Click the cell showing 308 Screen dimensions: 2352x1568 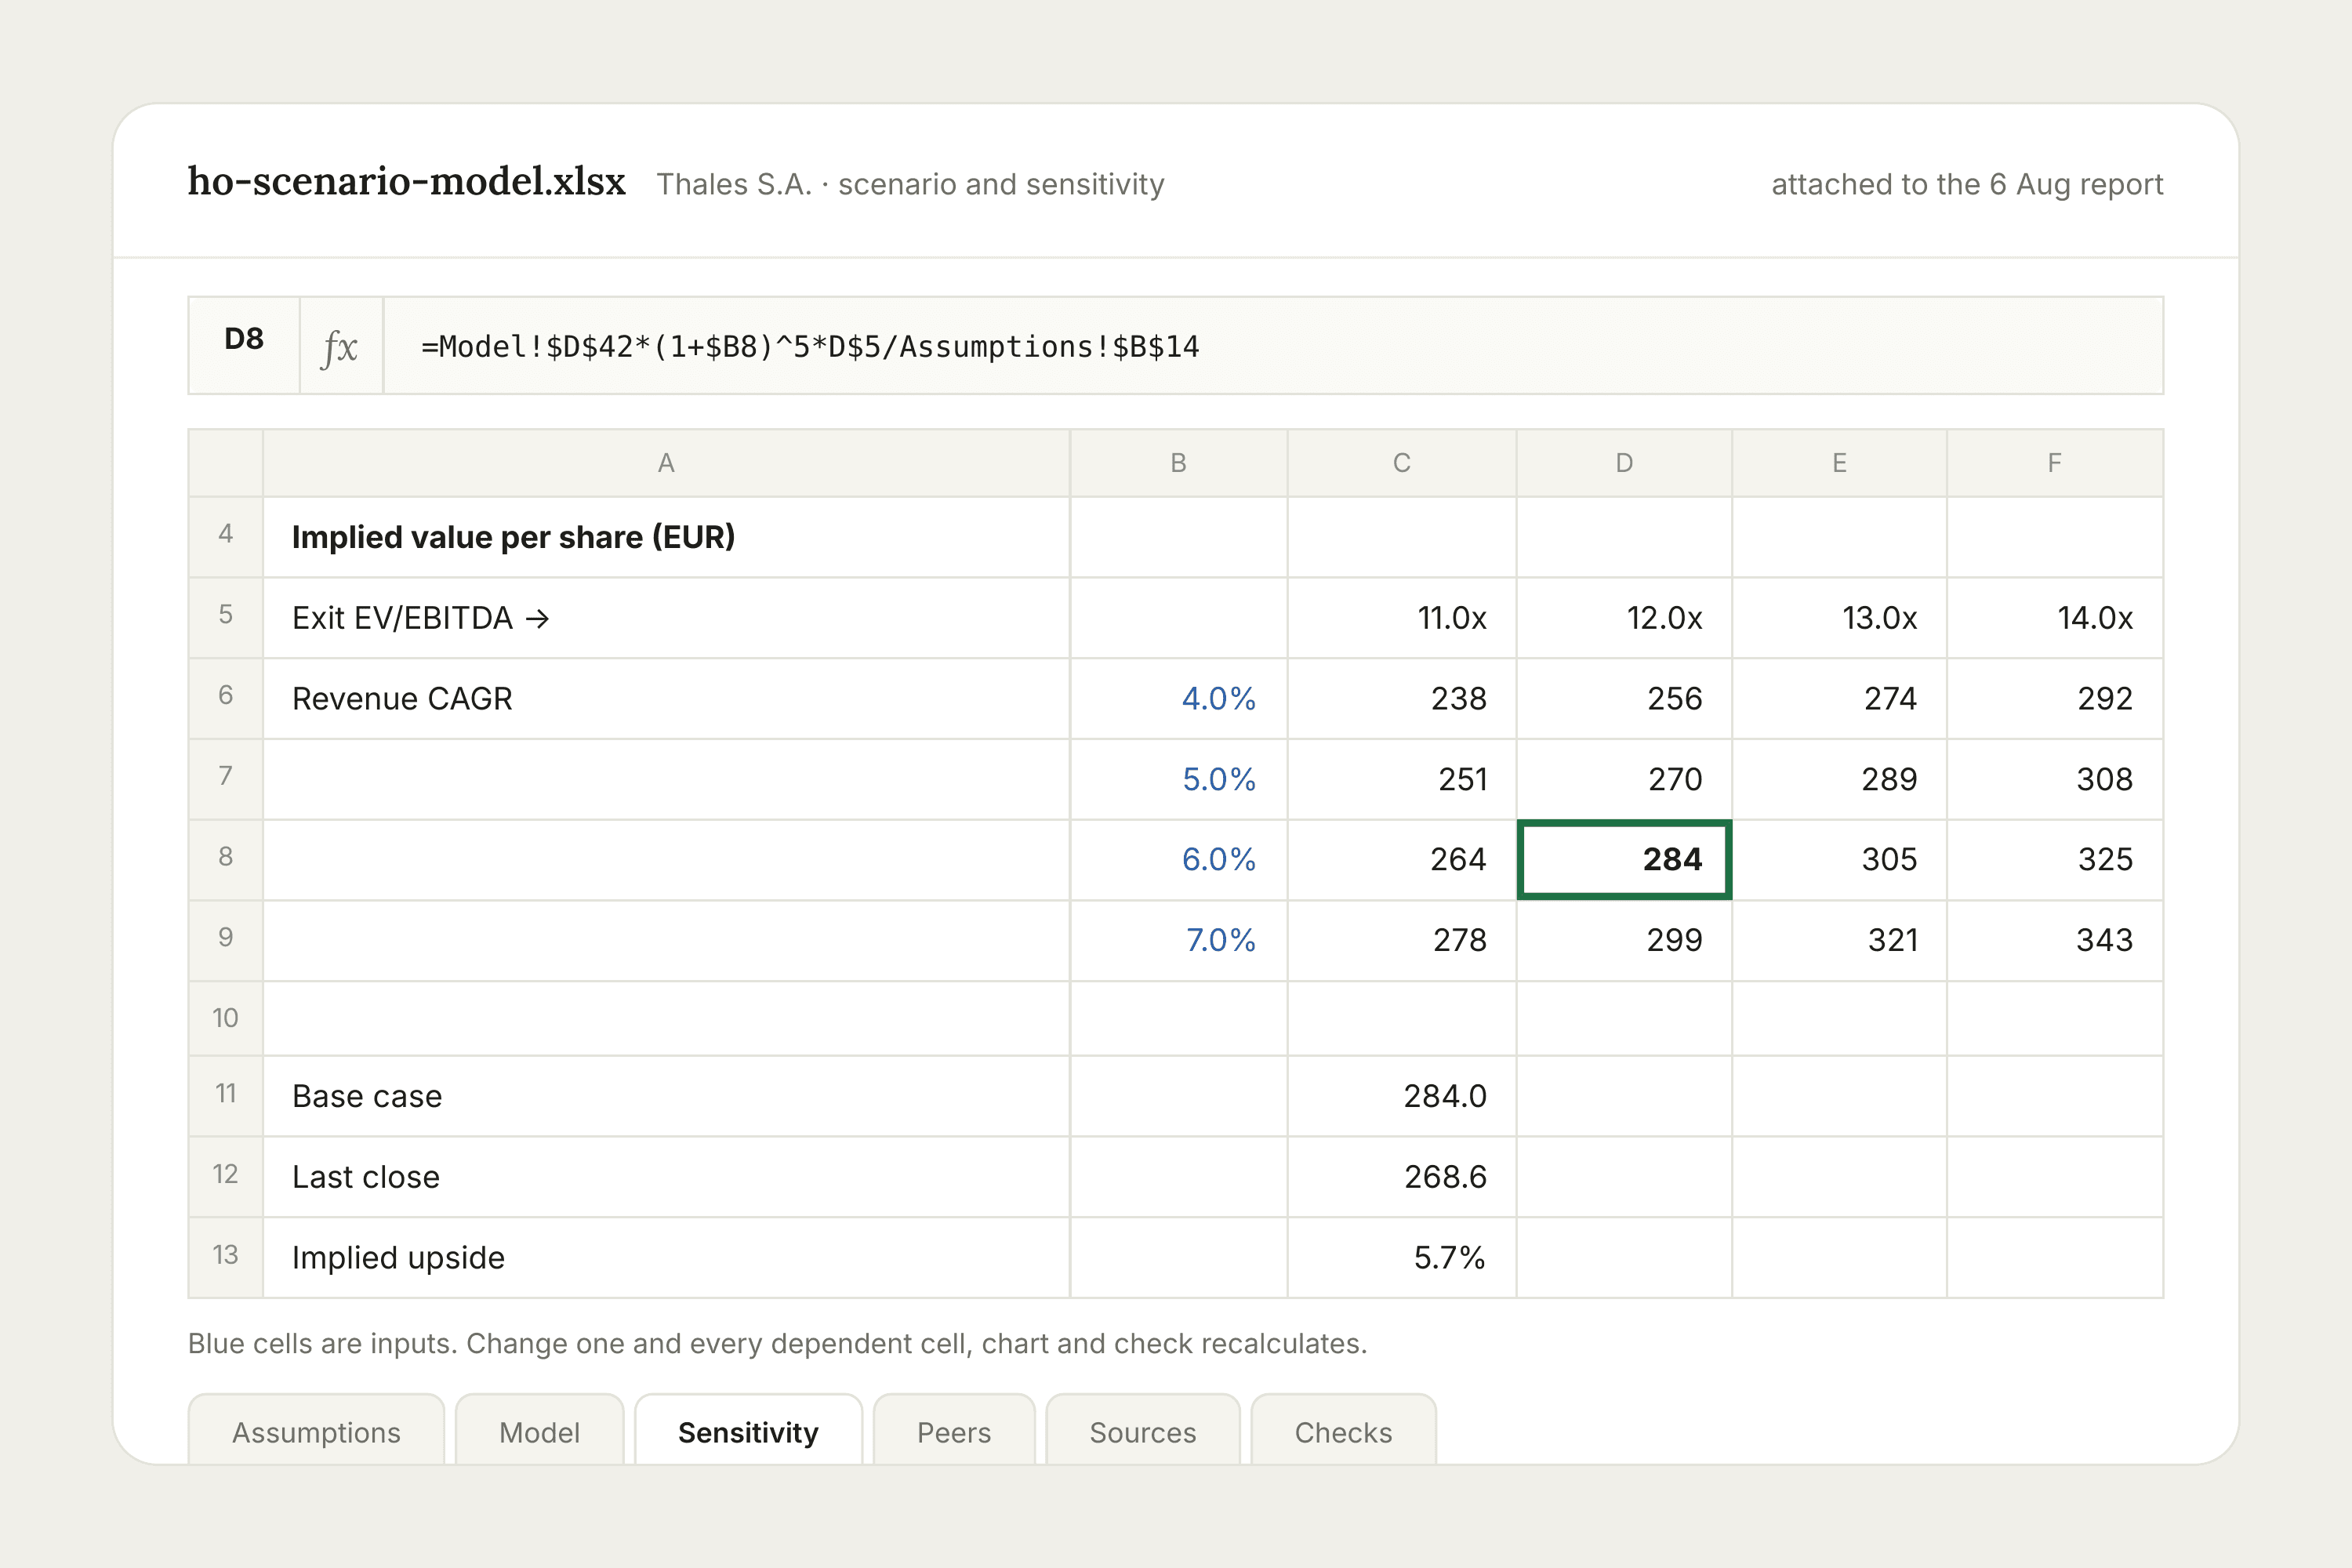(2055, 779)
